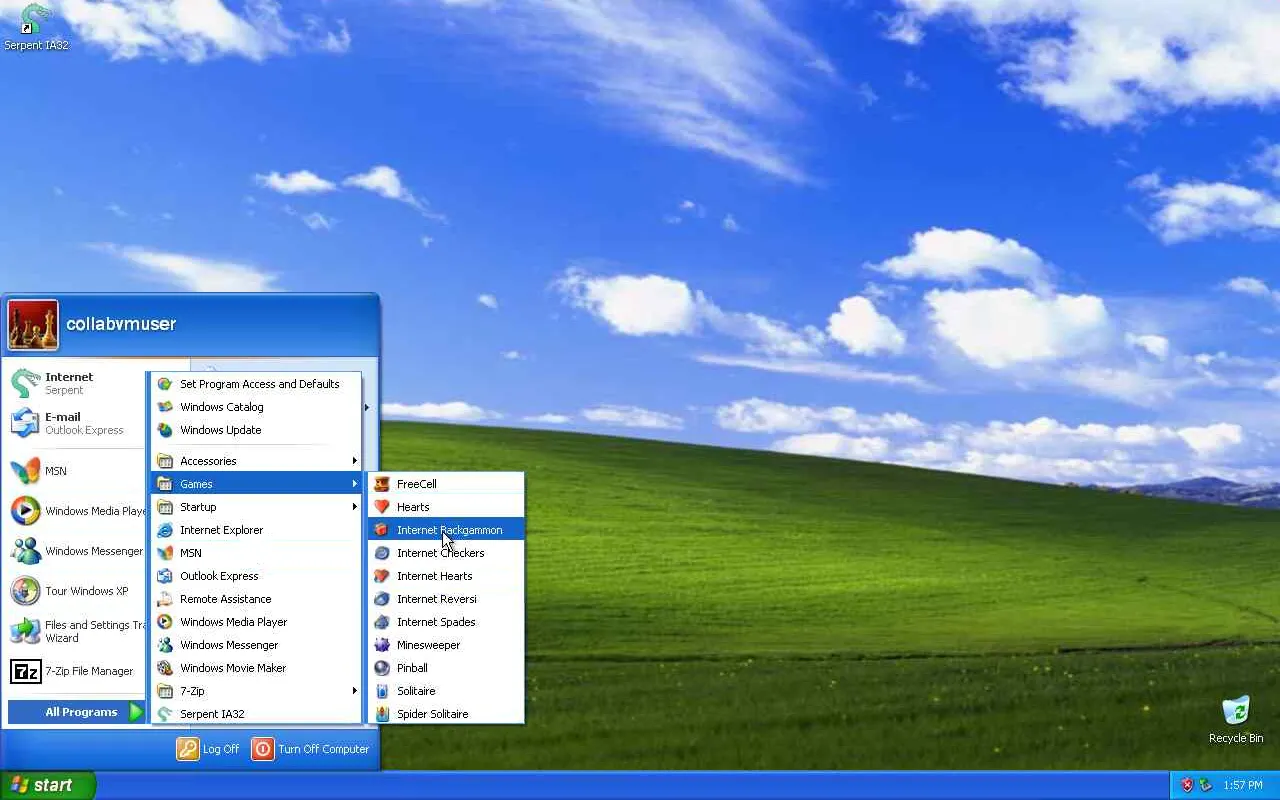Click the collabvmuser username text
This screenshot has height=800, width=1280.
(x=121, y=324)
